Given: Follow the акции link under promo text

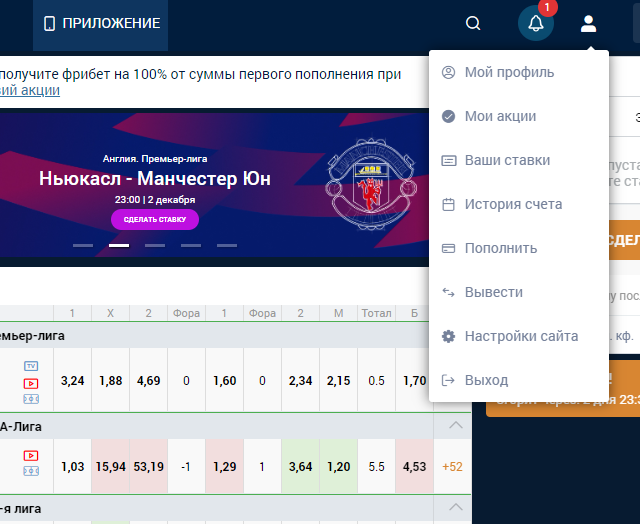Looking at the screenshot, I should tap(29, 90).
